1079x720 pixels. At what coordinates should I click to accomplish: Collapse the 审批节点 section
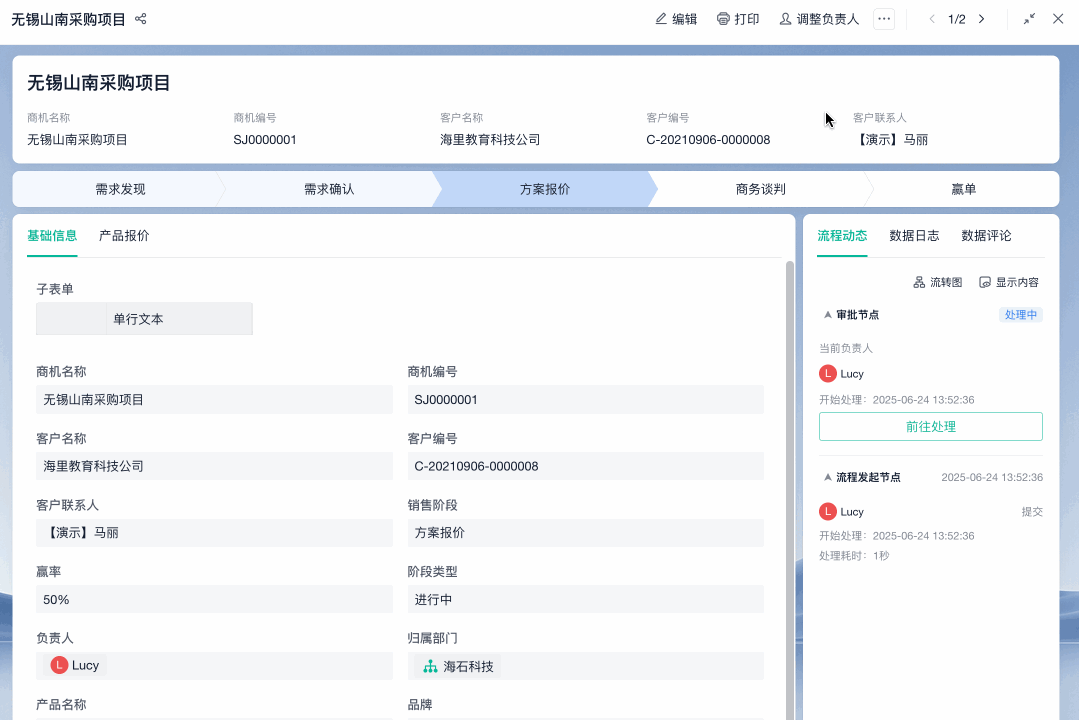pos(828,315)
